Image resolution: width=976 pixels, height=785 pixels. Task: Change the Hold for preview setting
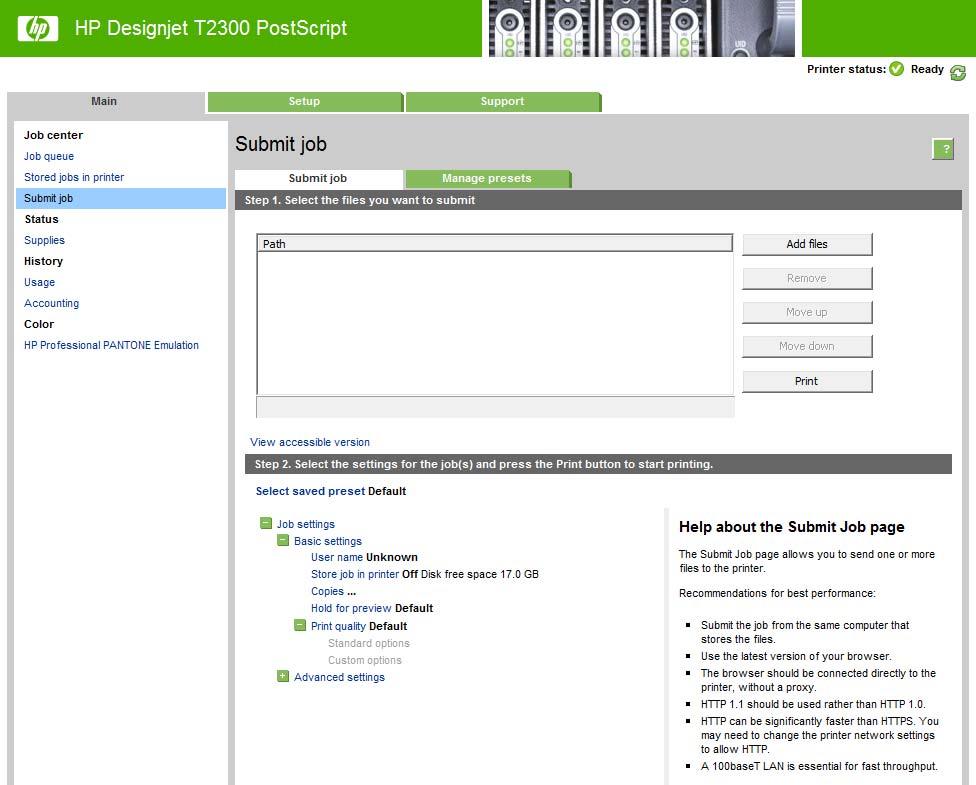pyautogui.click(x=351, y=608)
